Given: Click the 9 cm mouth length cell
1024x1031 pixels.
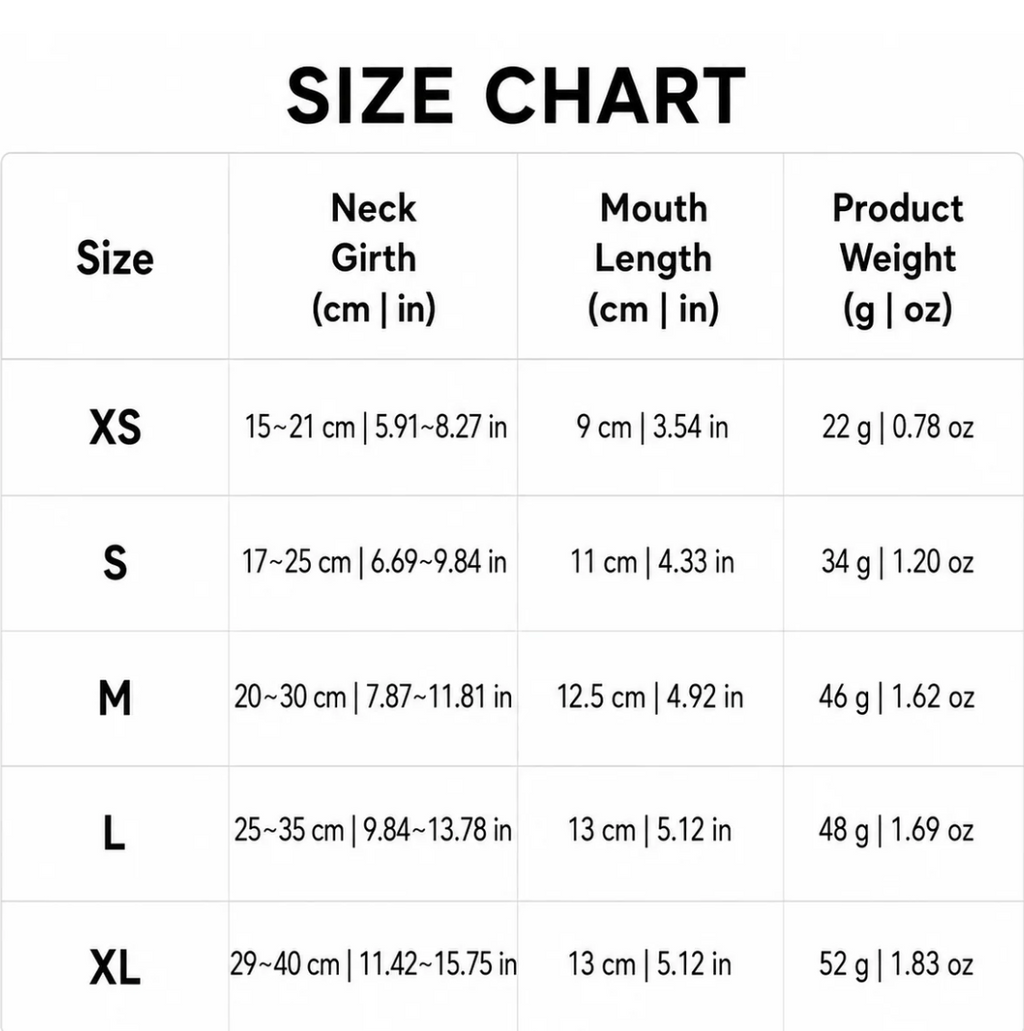Looking at the screenshot, I should coord(652,427).
